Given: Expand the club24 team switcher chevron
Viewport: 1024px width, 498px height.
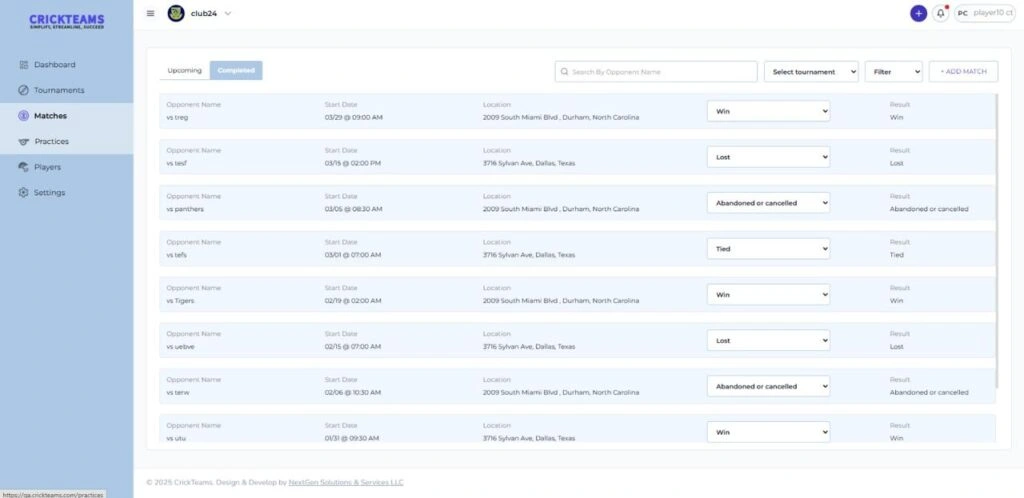Looking at the screenshot, I should click(x=228, y=13).
